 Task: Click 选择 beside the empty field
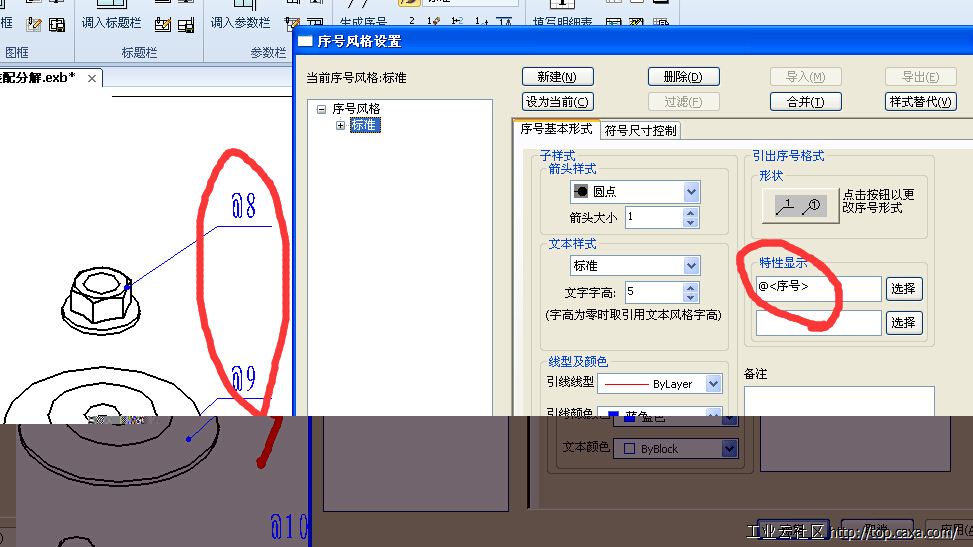tap(904, 323)
